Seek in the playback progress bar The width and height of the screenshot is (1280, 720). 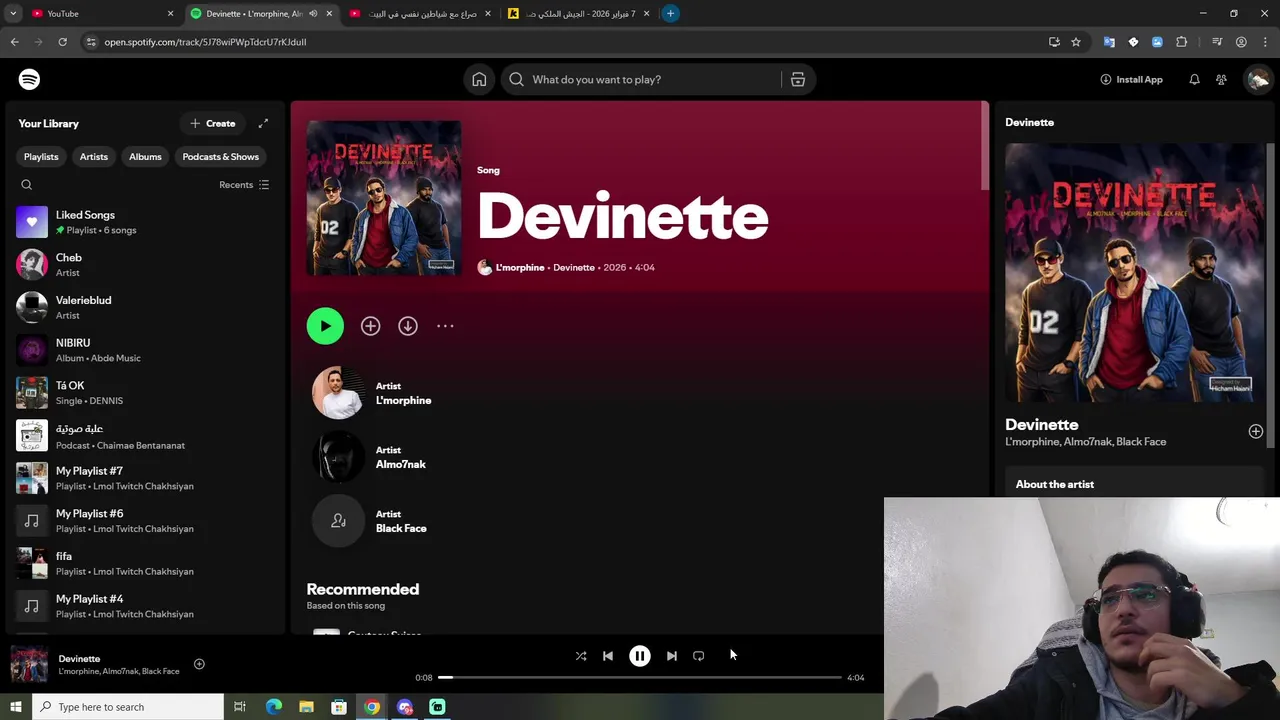(640, 677)
